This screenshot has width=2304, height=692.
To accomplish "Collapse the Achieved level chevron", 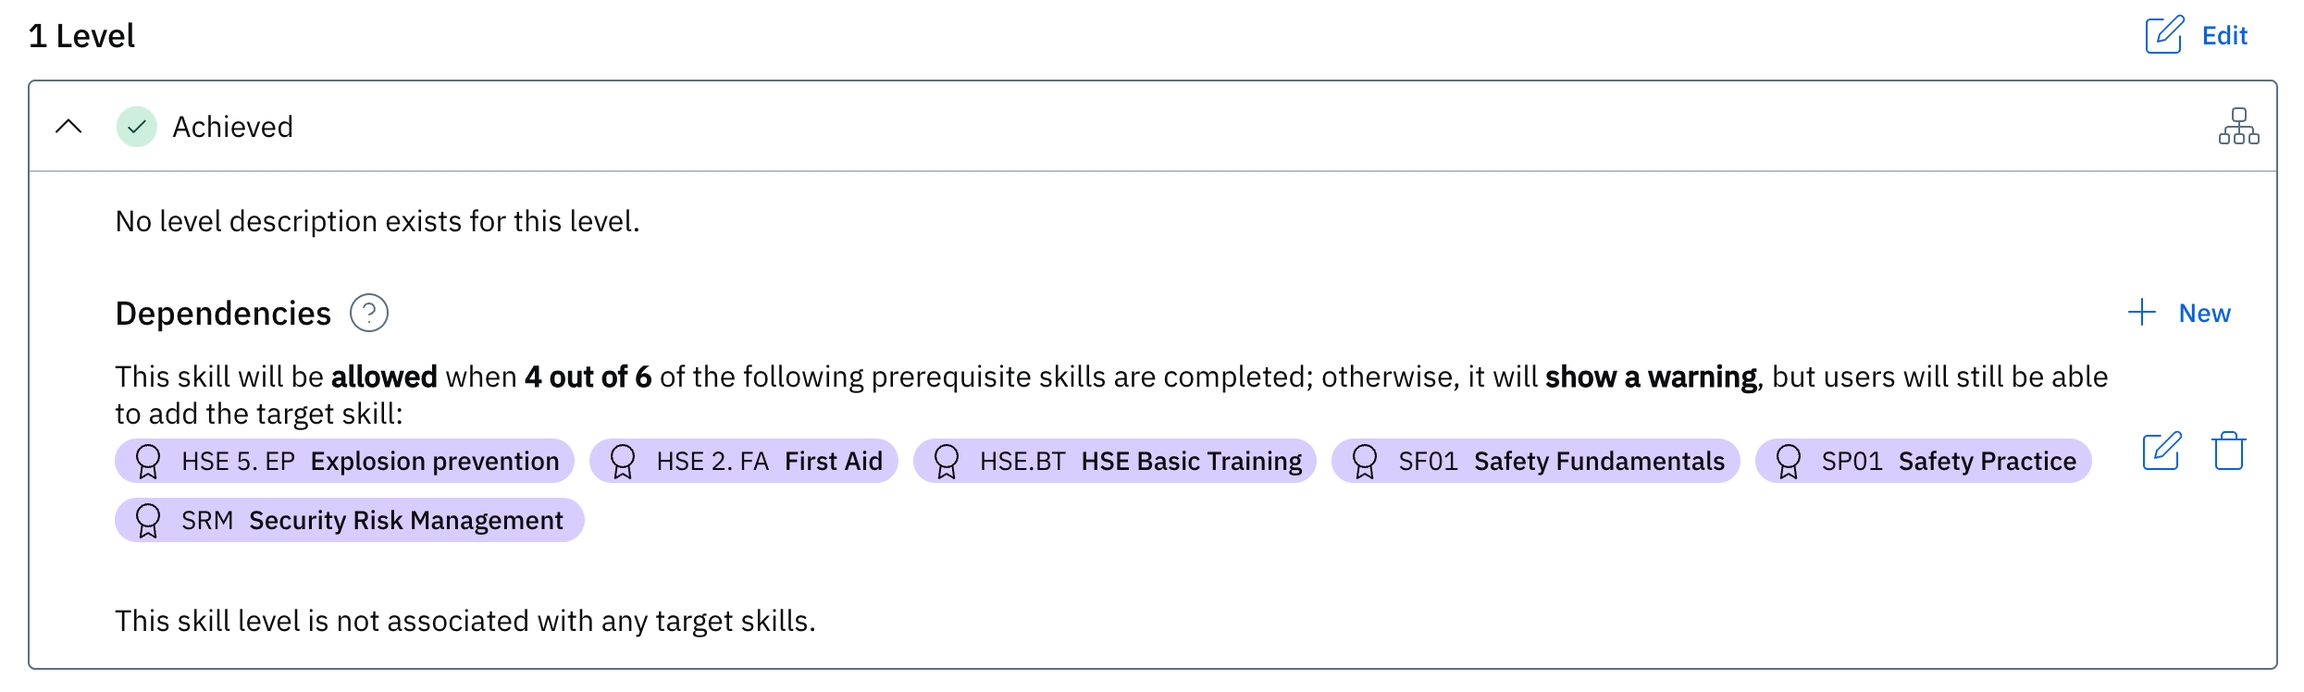I will [69, 127].
